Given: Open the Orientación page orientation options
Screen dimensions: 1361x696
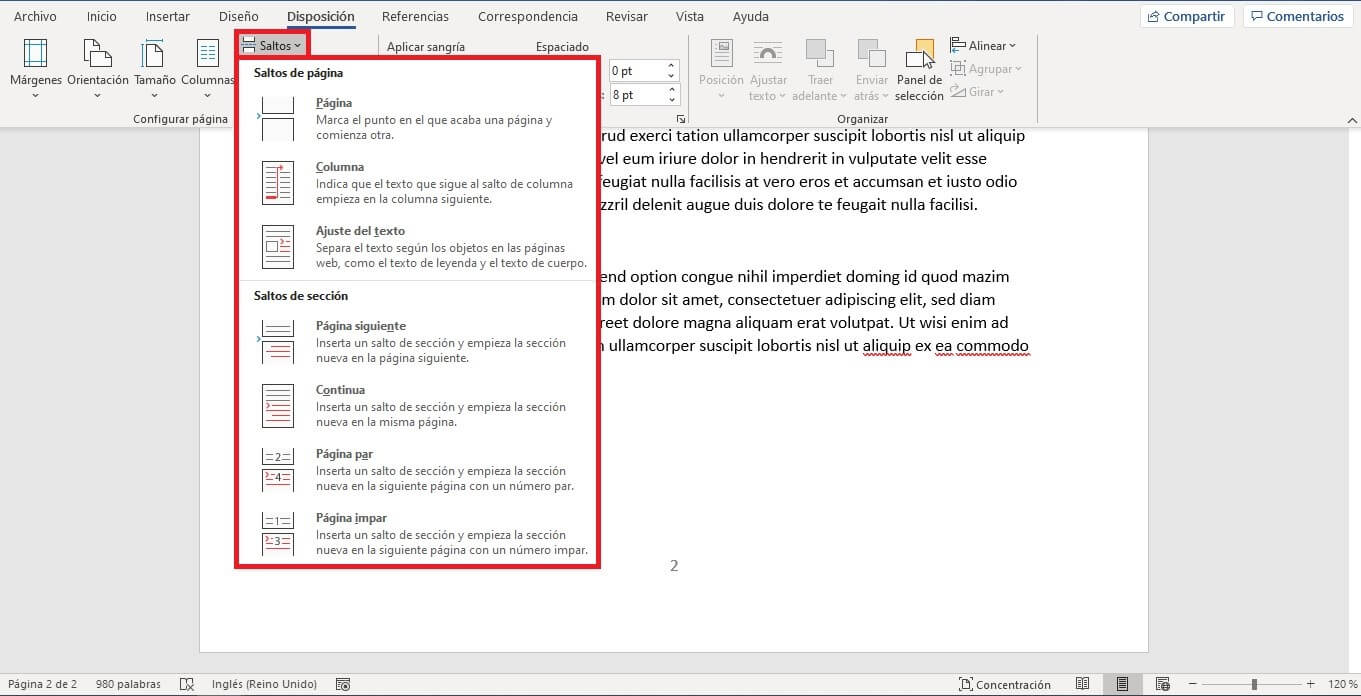Looking at the screenshot, I should coord(98,68).
